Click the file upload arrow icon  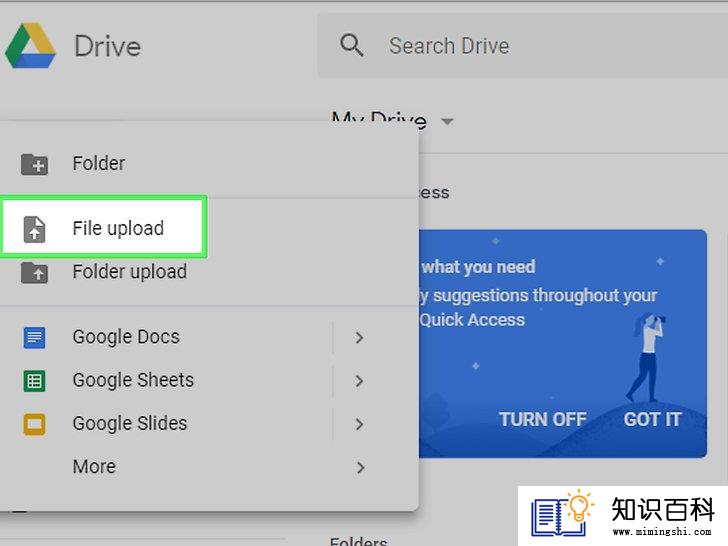click(x=34, y=229)
